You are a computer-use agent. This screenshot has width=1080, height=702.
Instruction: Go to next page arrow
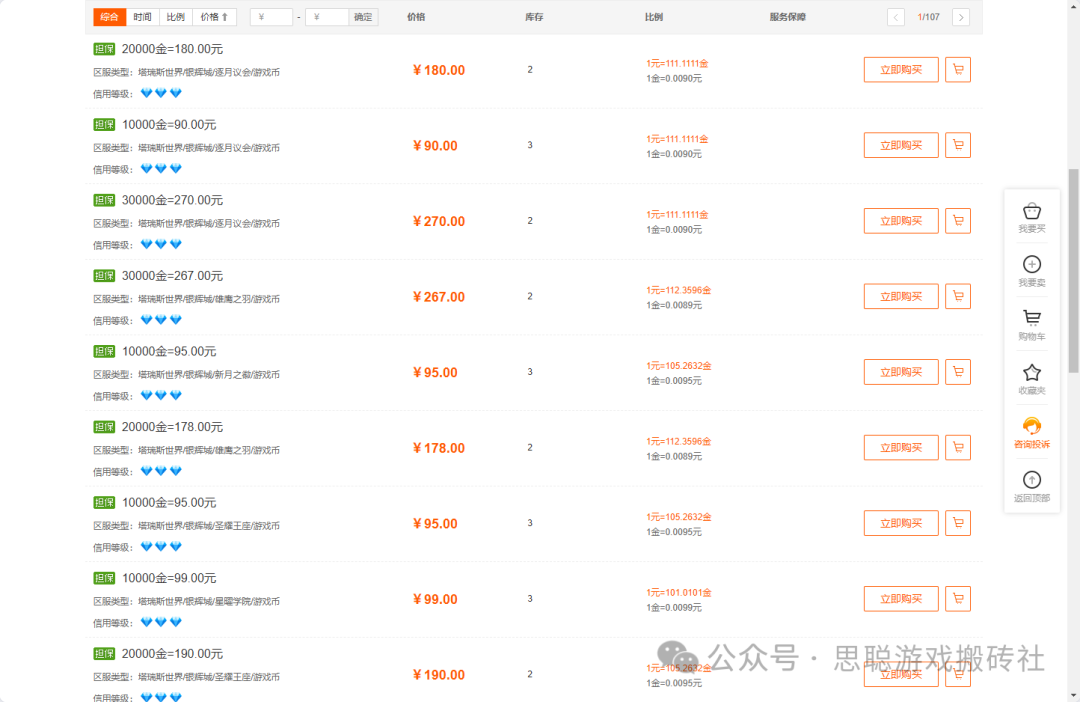coord(961,17)
